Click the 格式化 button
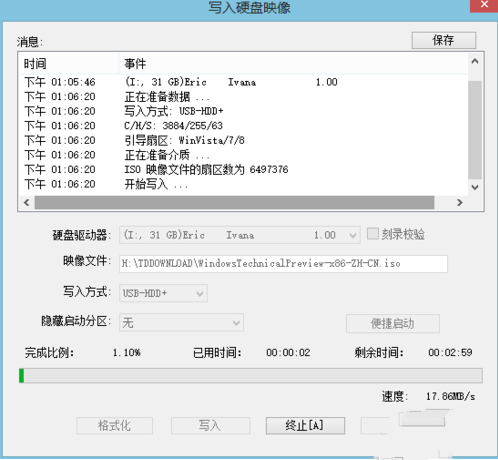 click(114, 425)
